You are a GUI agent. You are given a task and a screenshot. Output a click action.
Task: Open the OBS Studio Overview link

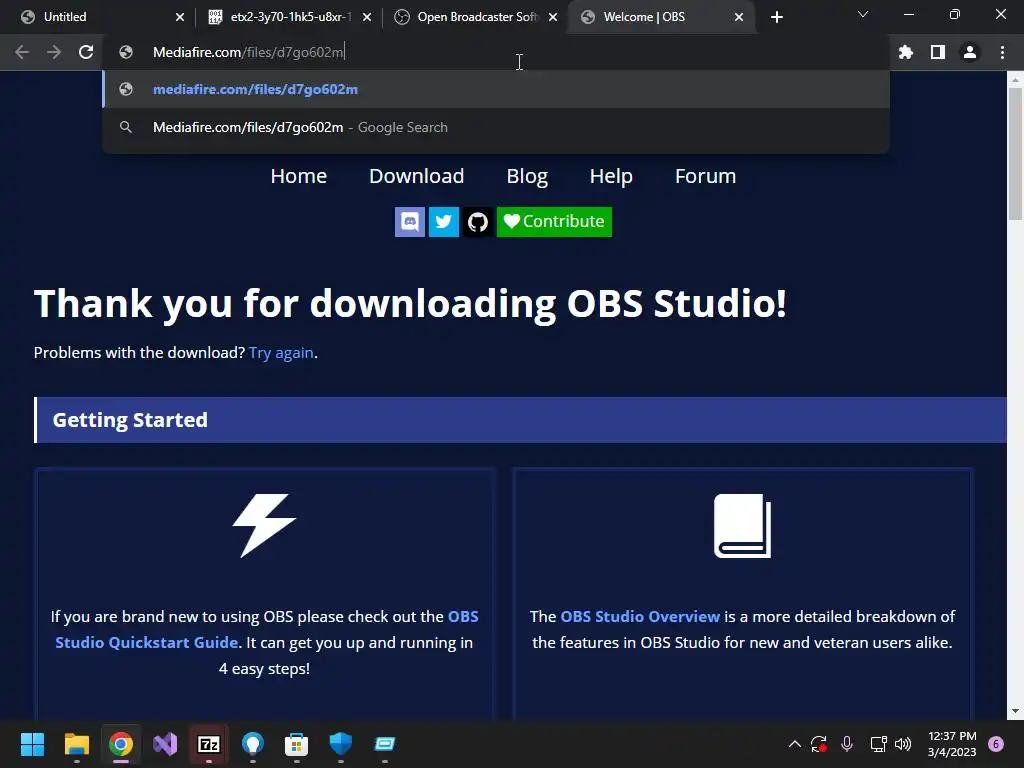point(640,616)
